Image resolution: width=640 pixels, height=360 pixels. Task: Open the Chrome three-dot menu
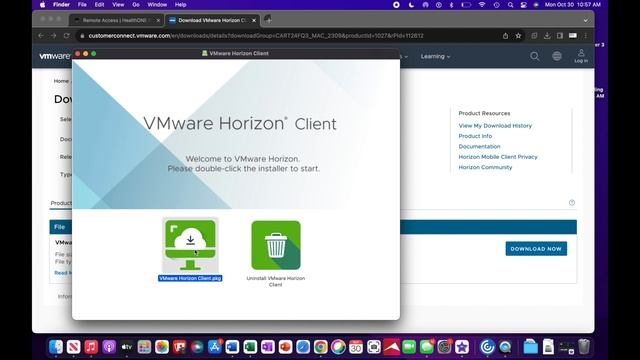tap(586, 36)
